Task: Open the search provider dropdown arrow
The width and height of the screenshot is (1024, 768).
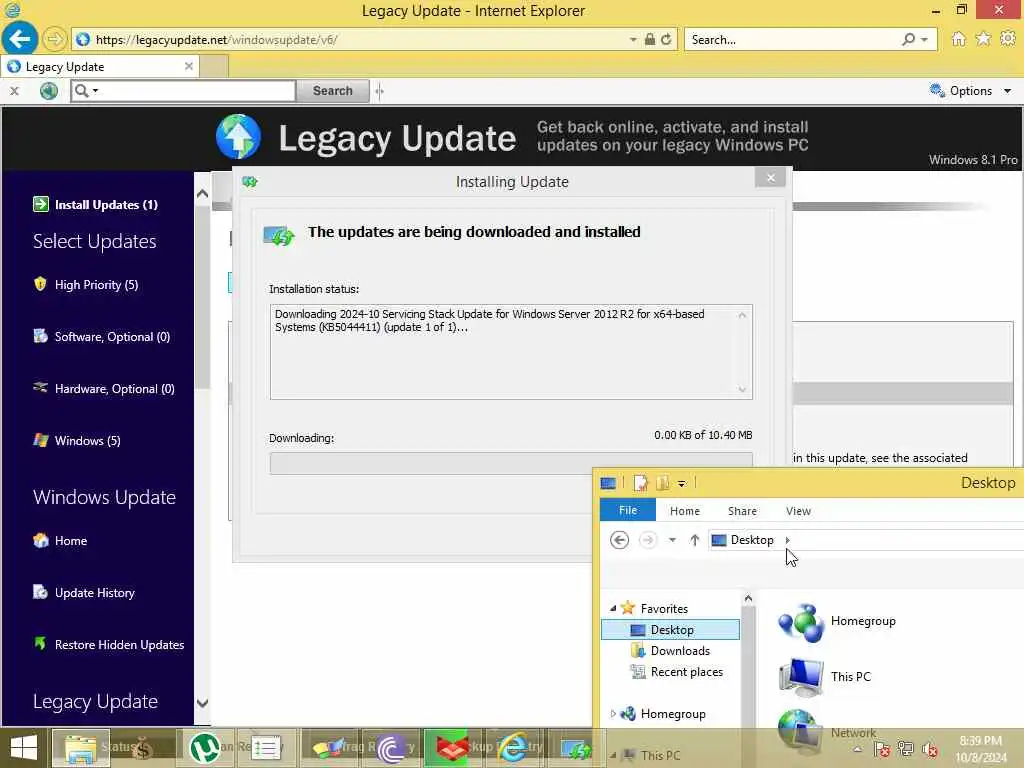Action: (x=924, y=39)
